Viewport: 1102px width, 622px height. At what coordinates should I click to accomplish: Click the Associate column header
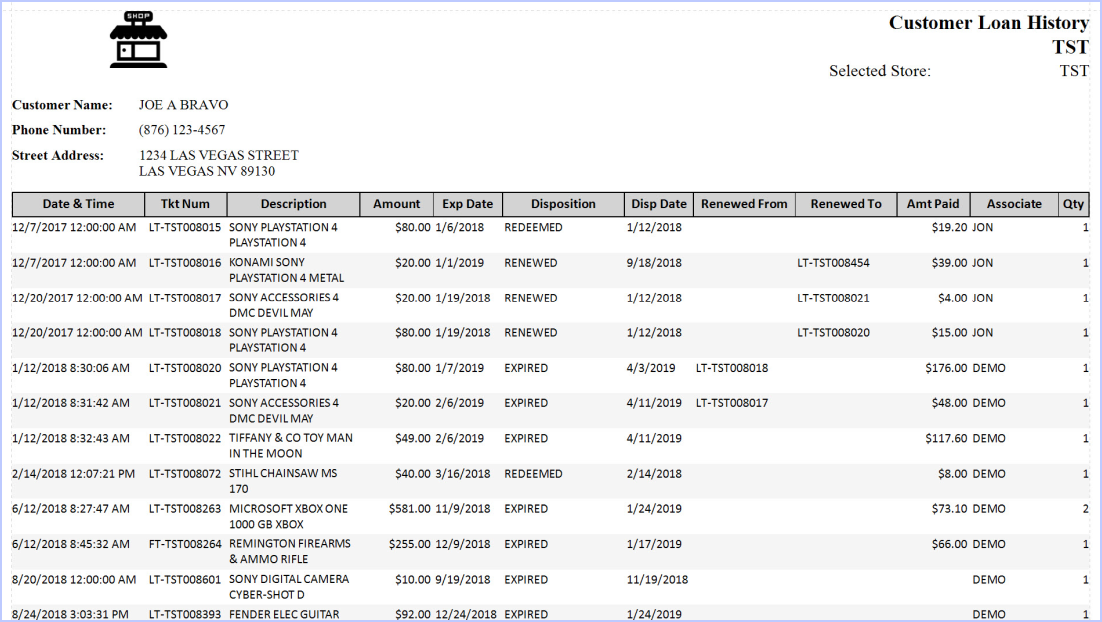1014,204
